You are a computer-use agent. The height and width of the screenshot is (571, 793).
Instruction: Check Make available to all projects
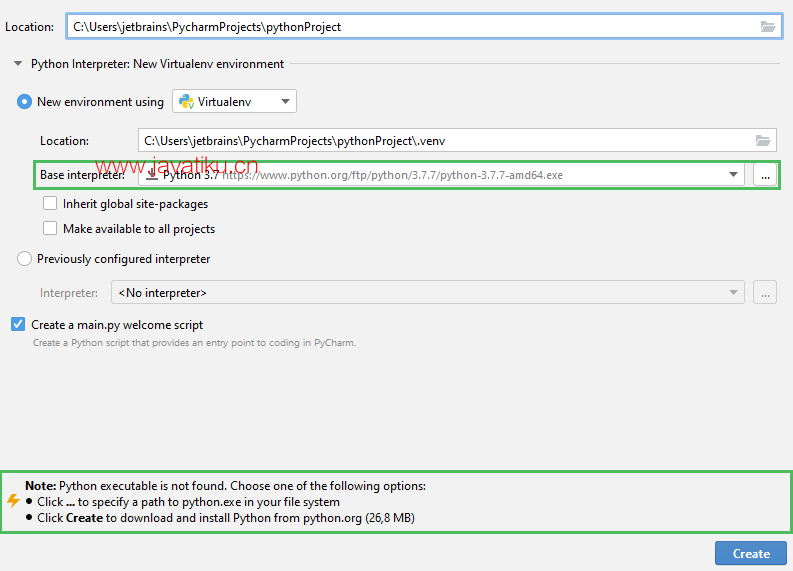[50, 229]
